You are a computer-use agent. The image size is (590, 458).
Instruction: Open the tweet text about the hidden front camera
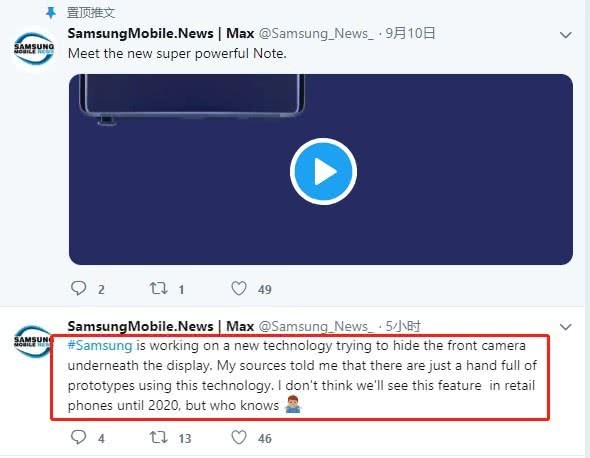pyautogui.click(x=302, y=376)
